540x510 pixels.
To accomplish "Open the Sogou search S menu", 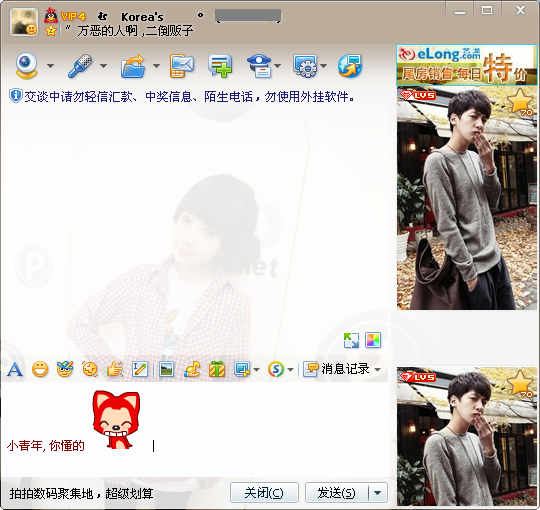I will [276, 369].
